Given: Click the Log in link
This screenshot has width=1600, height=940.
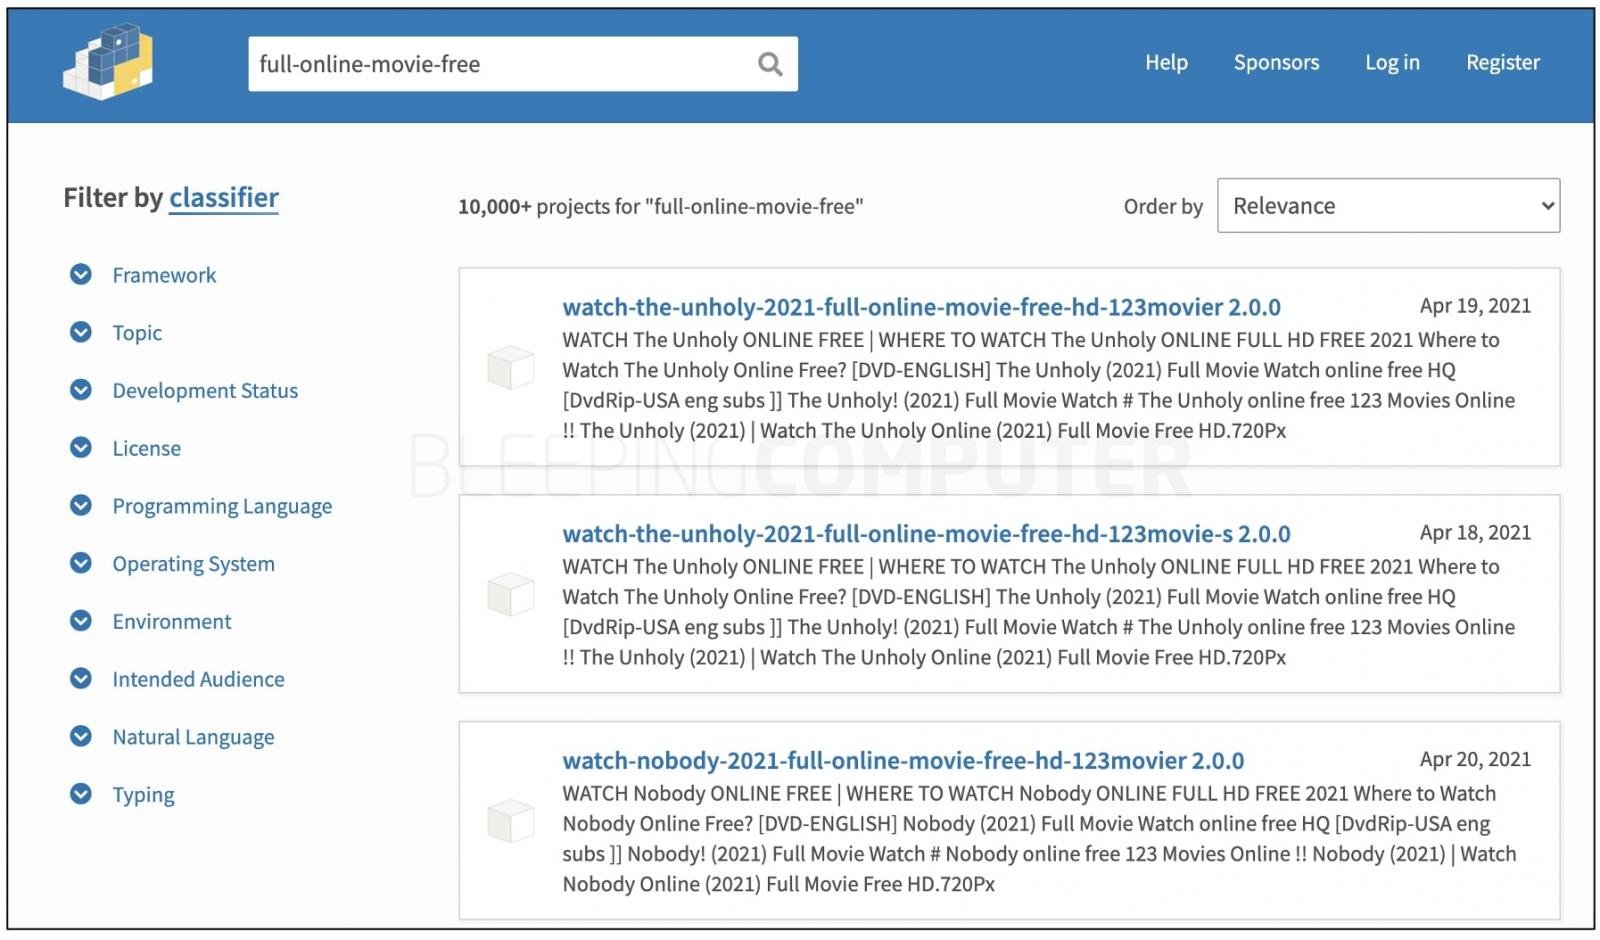Looking at the screenshot, I should point(1392,62).
